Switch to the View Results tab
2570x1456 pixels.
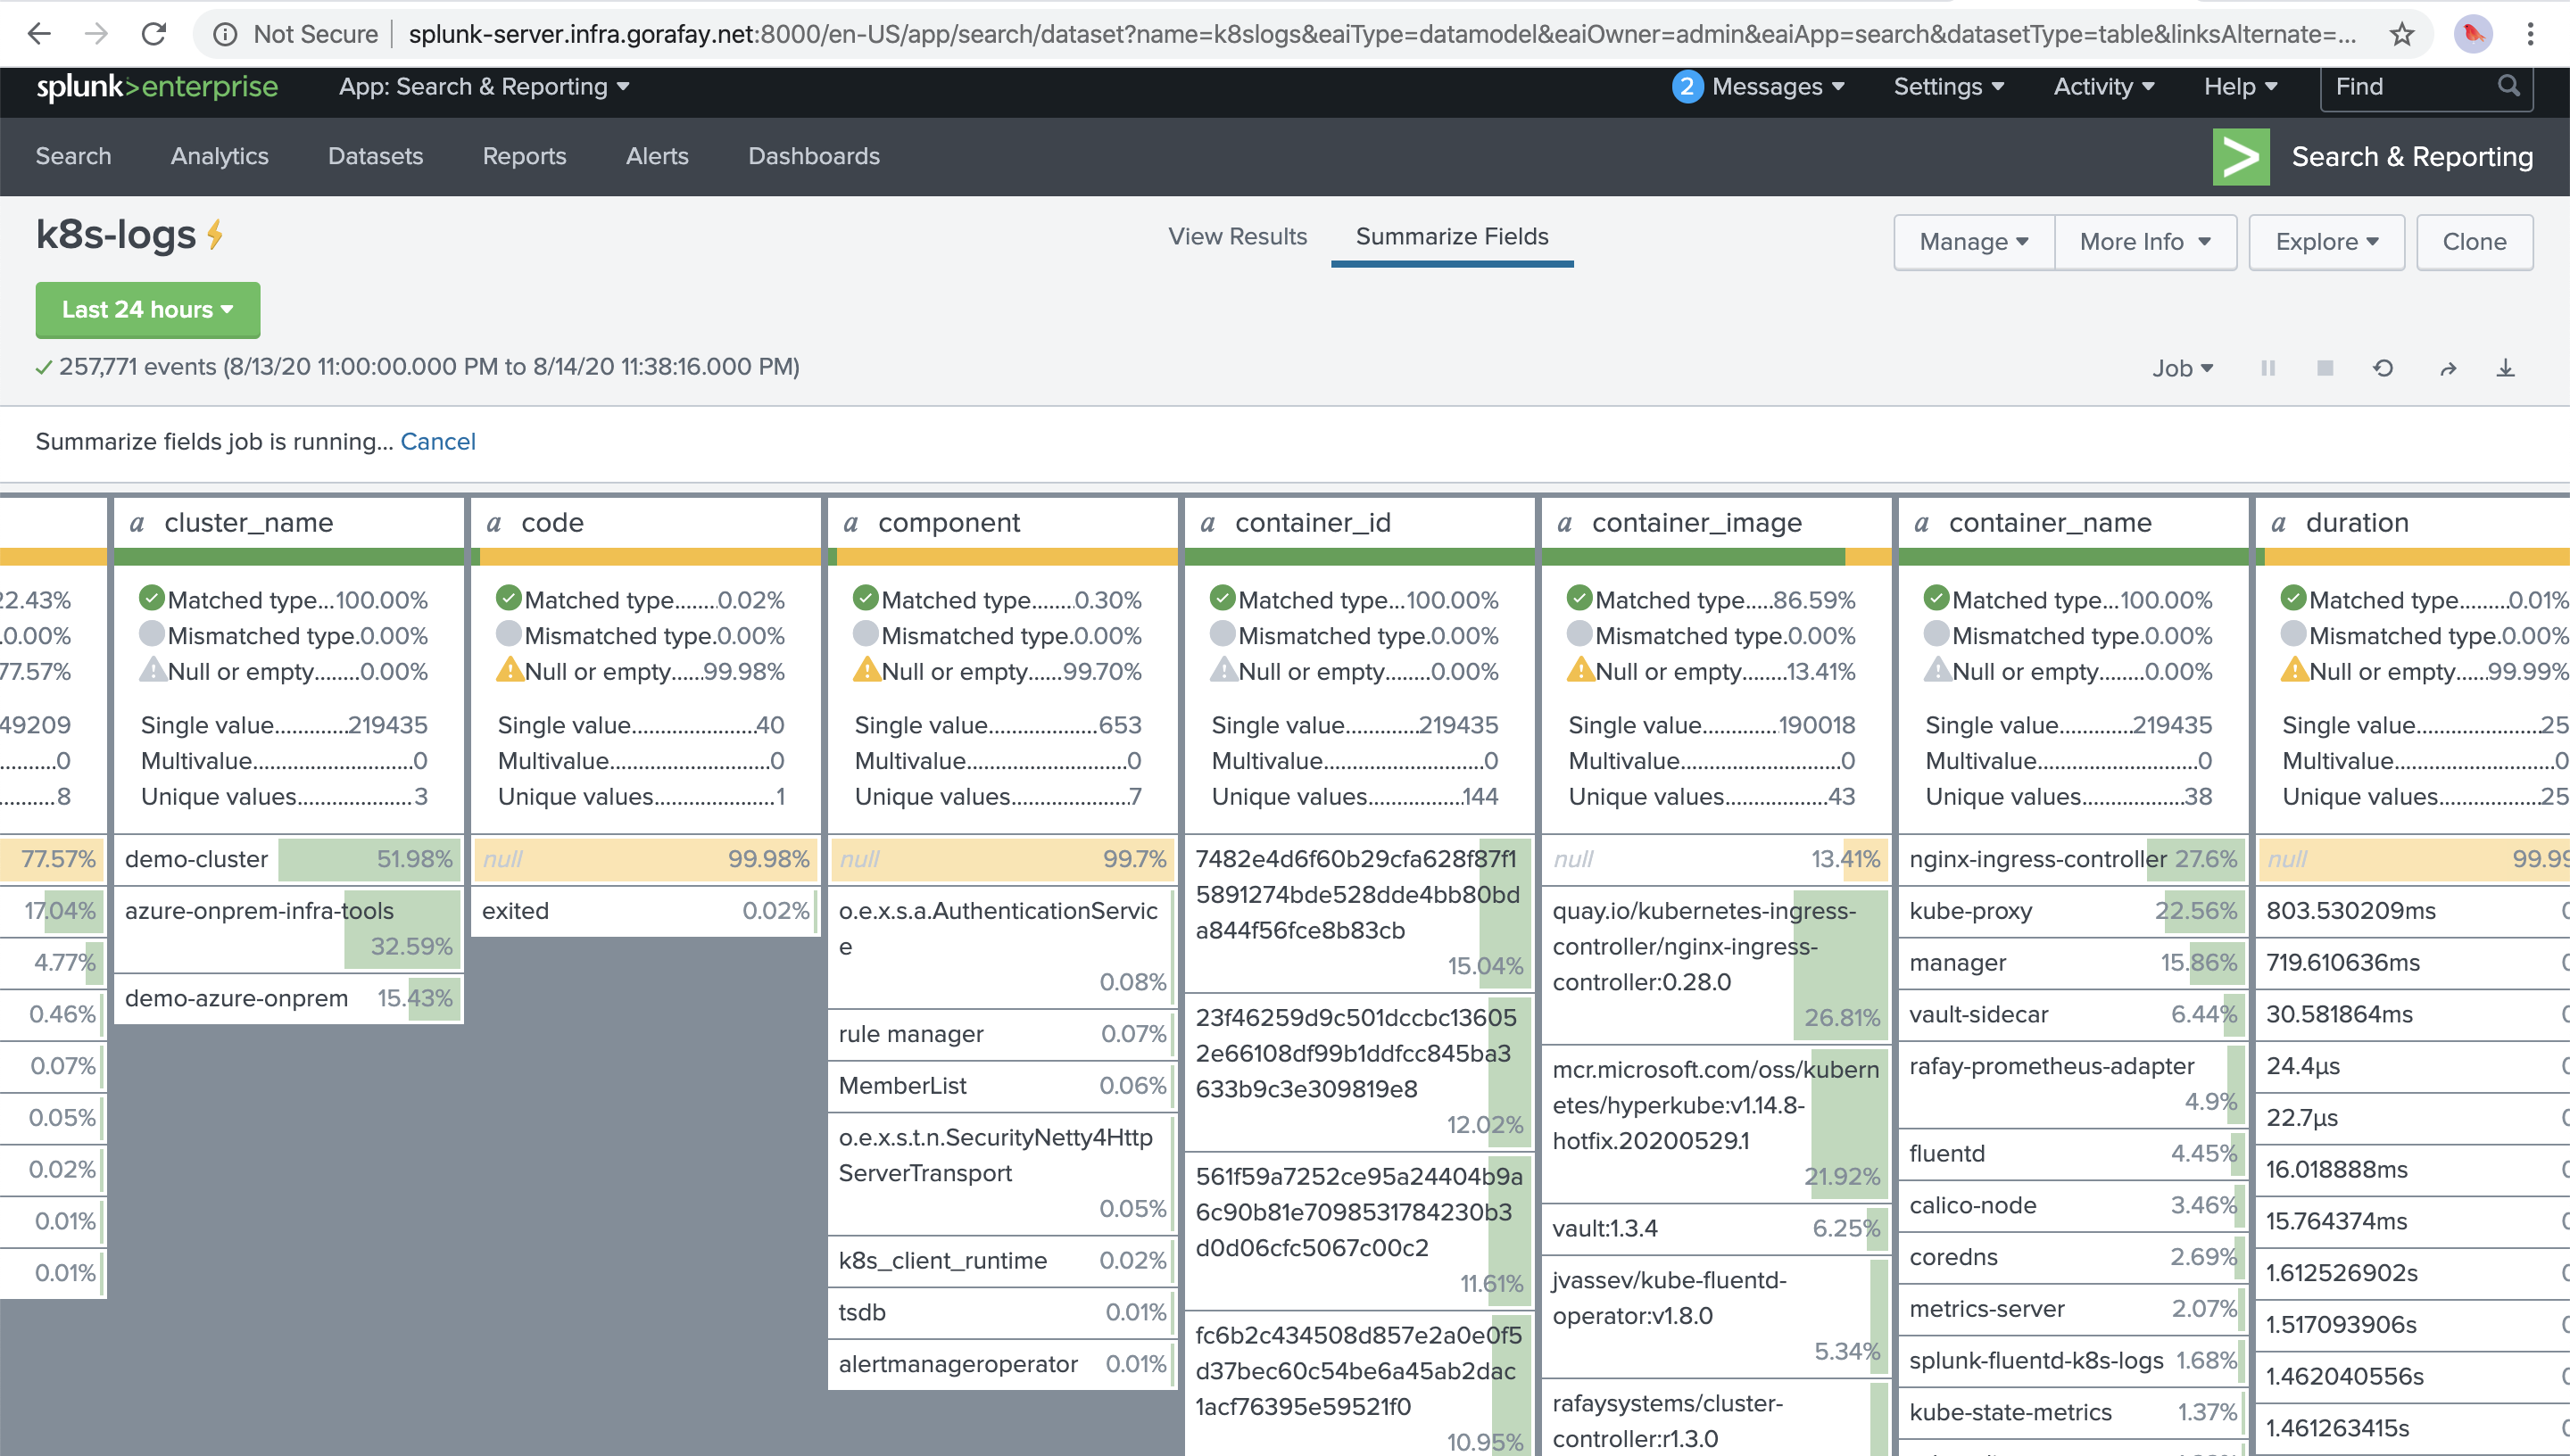click(x=1237, y=237)
